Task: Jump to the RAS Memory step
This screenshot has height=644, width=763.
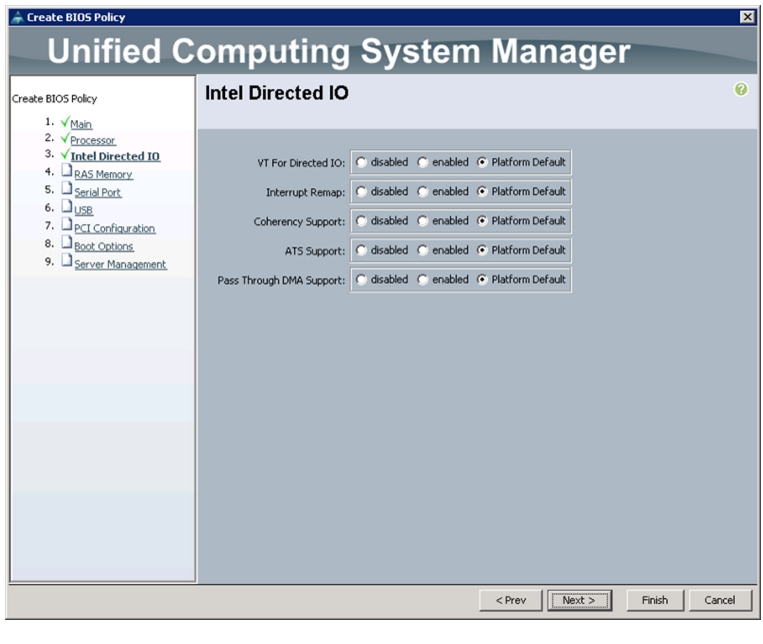Action: tap(103, 174)
